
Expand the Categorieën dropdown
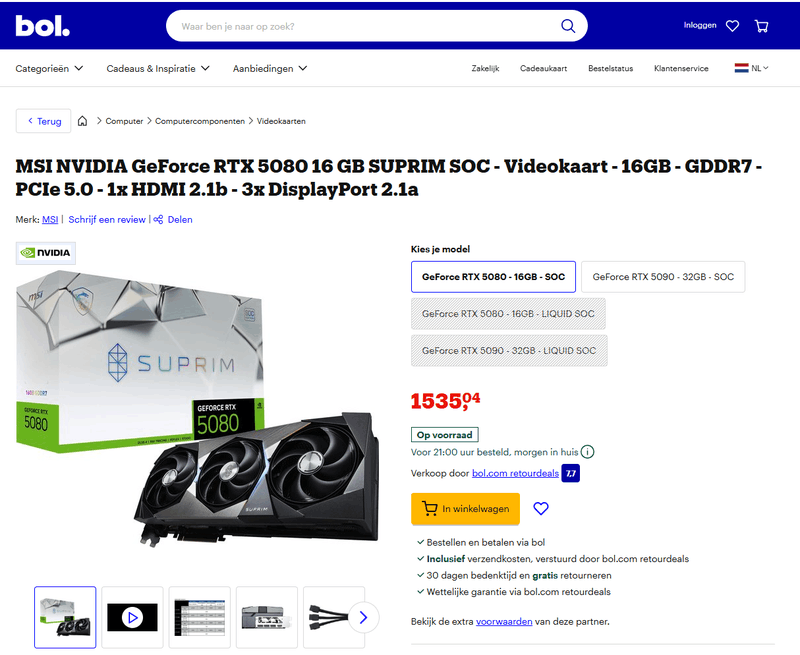[49, 68]
